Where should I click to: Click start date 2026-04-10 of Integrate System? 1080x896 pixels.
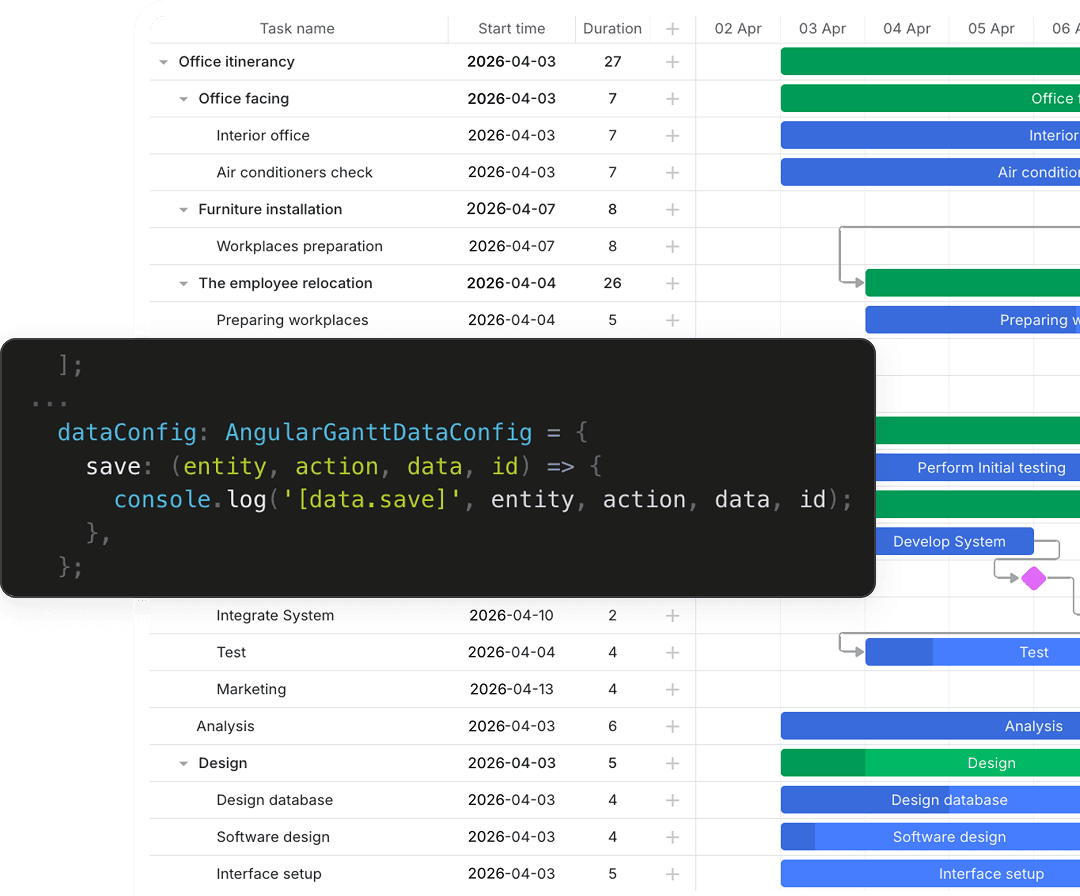(x=511, y=616)
